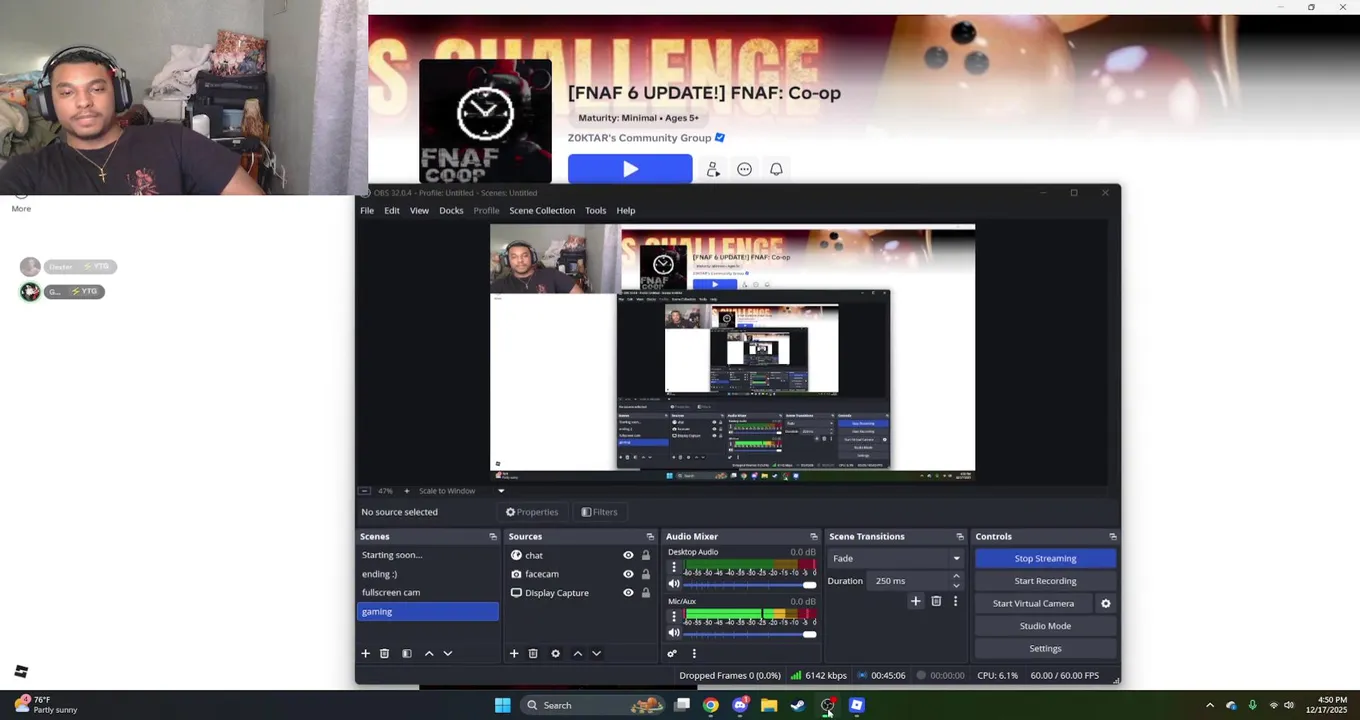Open the Tools menu in OBS
Image resolution: width=1360 pixels, height=720 pixels.
(595, 211)
